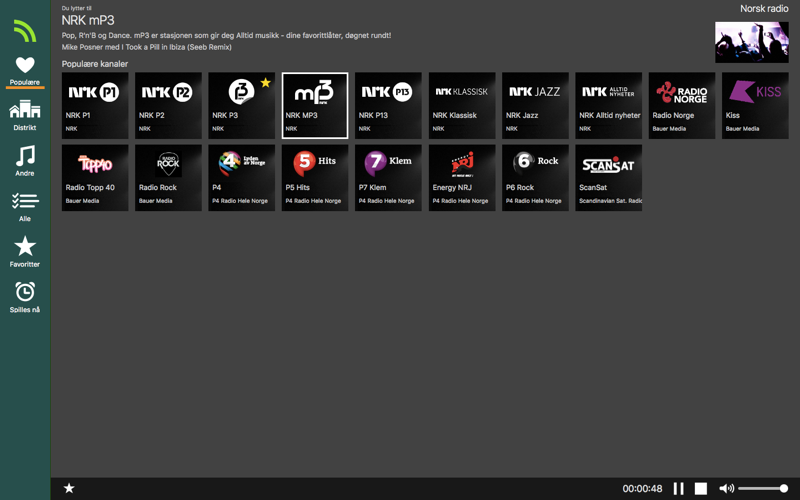Image resolution: width=800 pixels, height=500 pixels.
Task: Click the green radio wave app logo
Action: tap(25, 31)
